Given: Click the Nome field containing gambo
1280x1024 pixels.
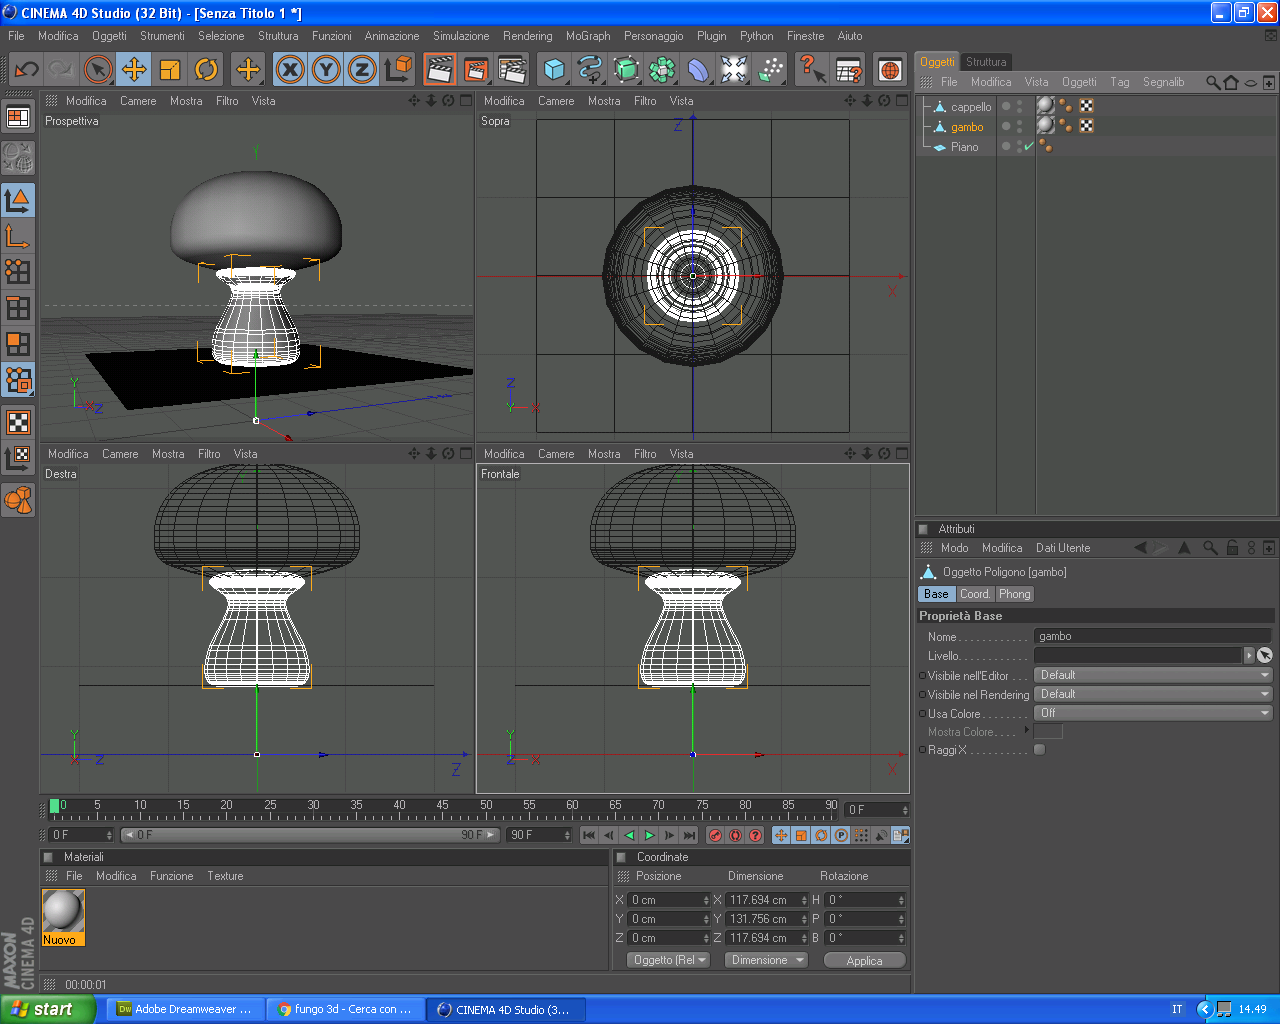Looking at the screenshot, I should coord(1153,636).
